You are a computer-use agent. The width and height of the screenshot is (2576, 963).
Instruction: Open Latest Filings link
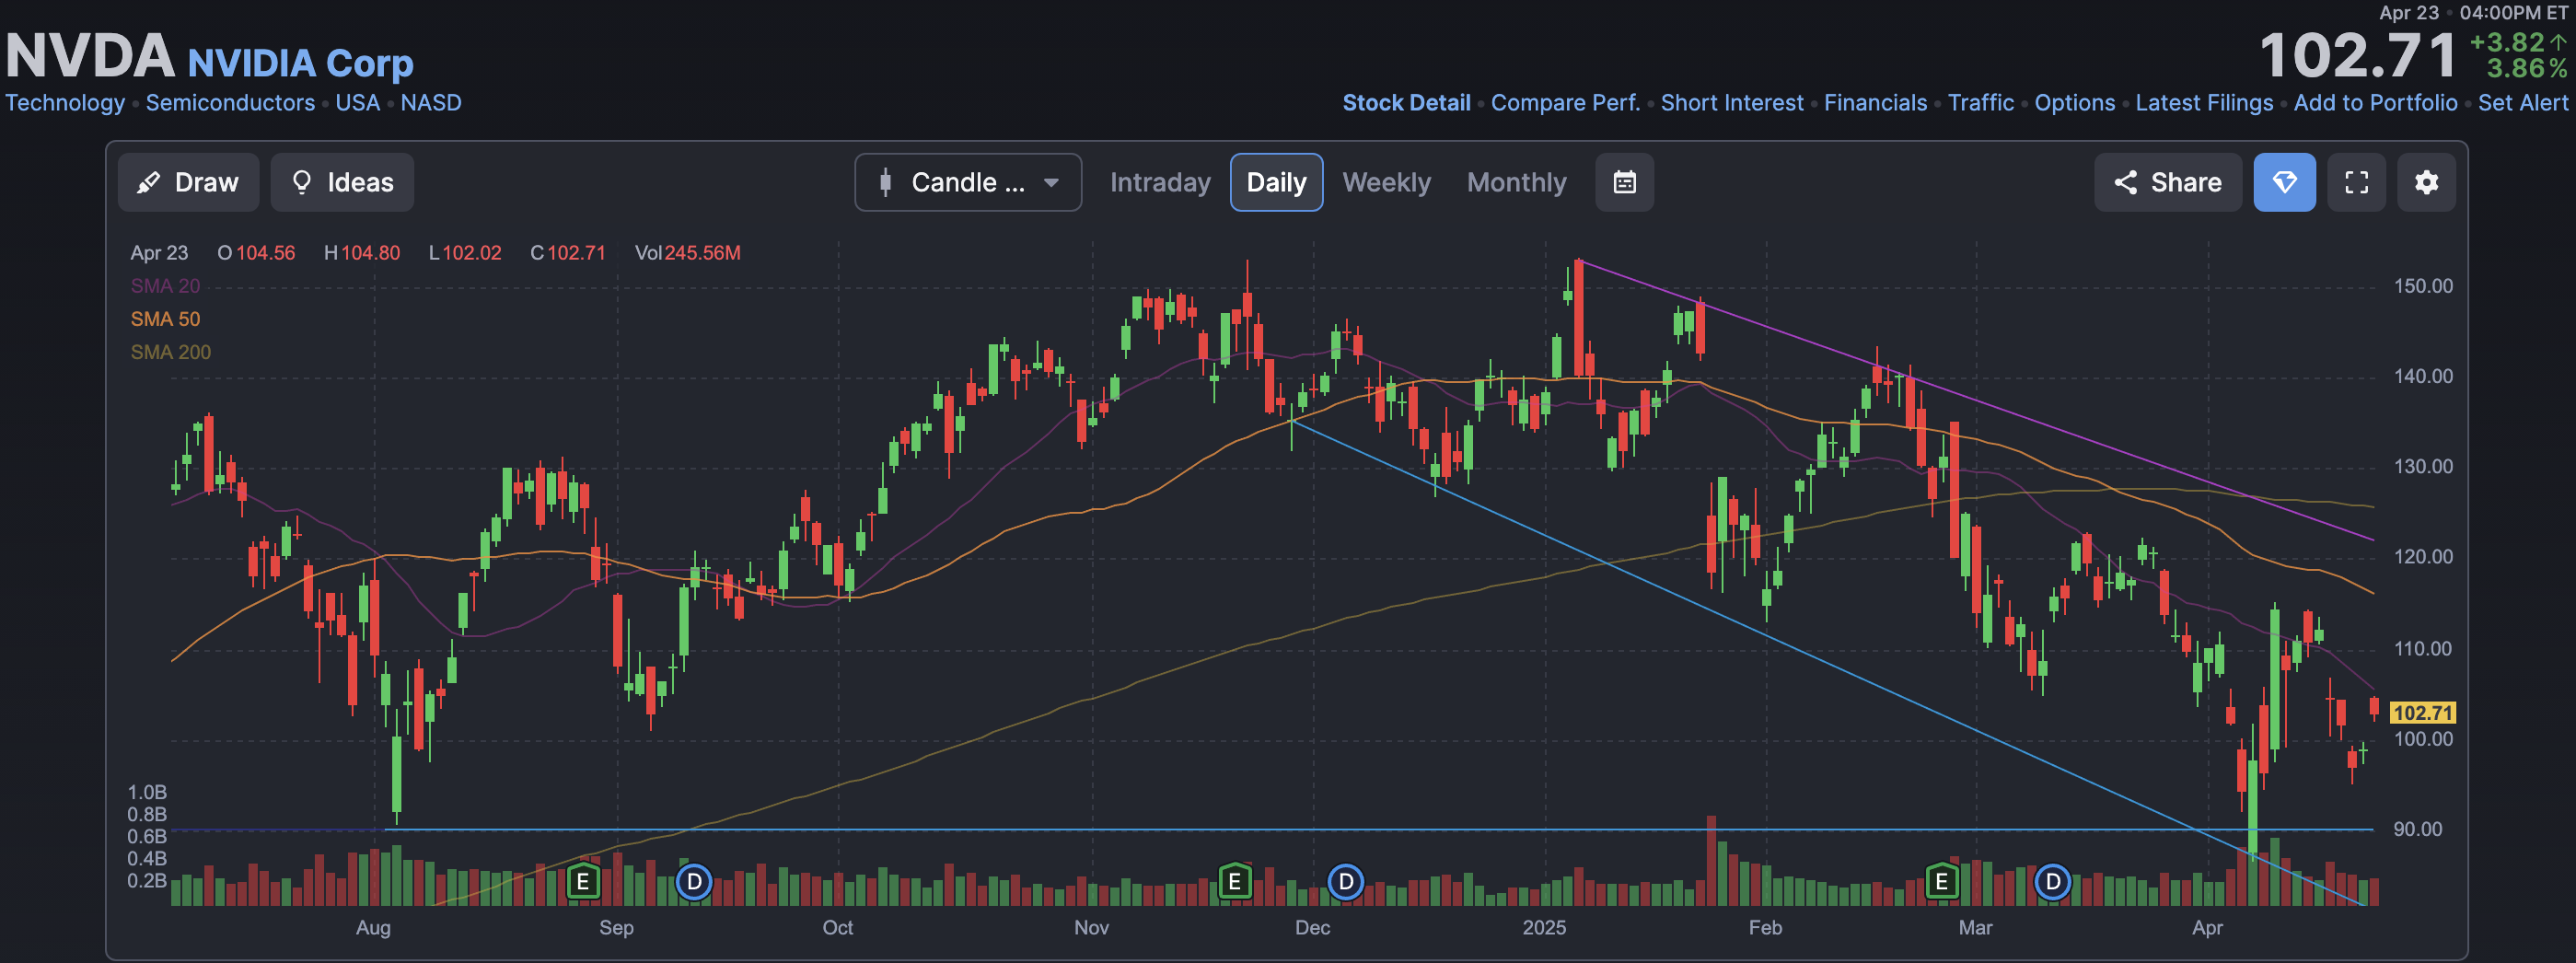click(x=2204, y=103)
